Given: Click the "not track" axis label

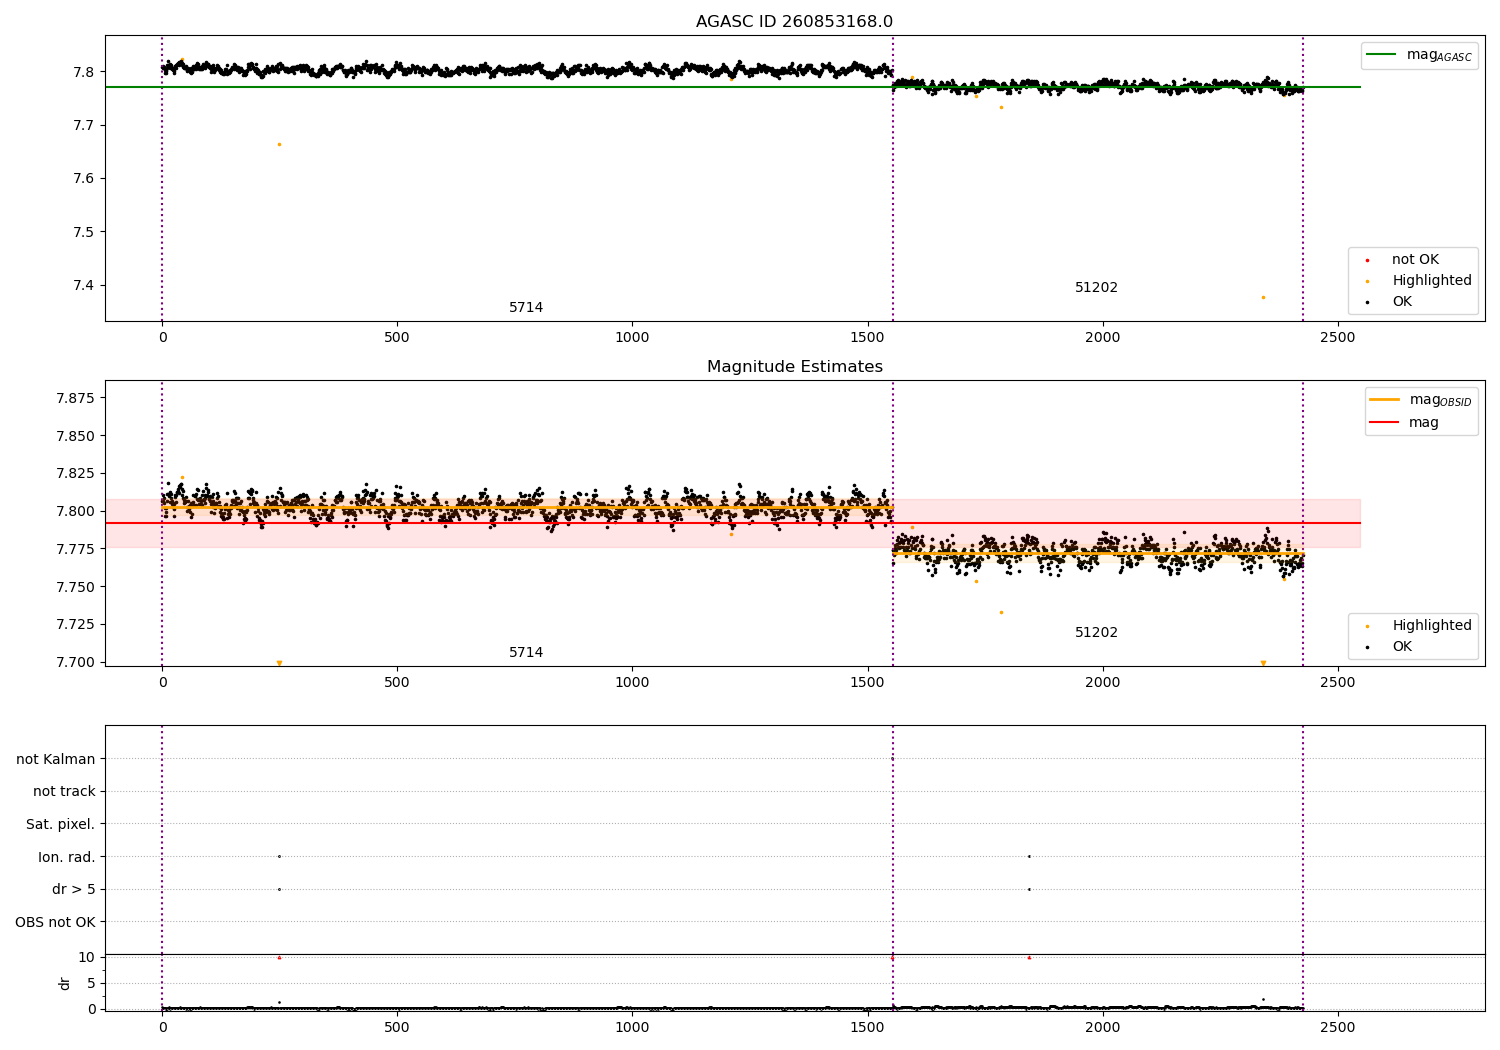Looking at the screenshot, I should 64,792.
